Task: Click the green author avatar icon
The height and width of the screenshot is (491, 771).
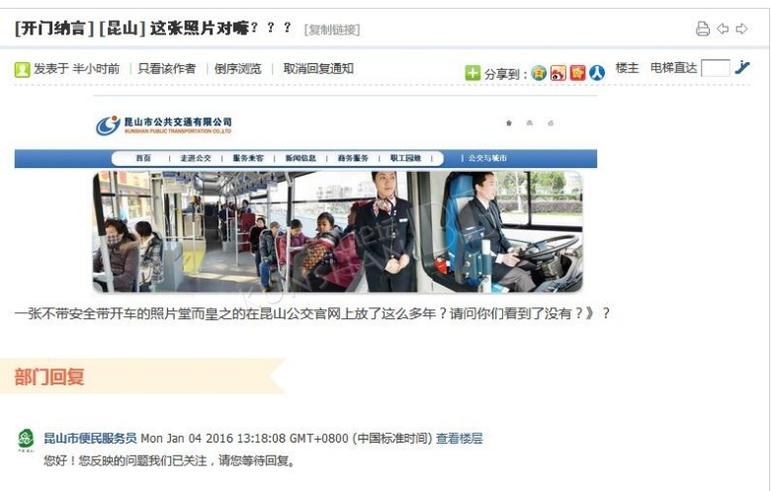Action: pos(22,69)
